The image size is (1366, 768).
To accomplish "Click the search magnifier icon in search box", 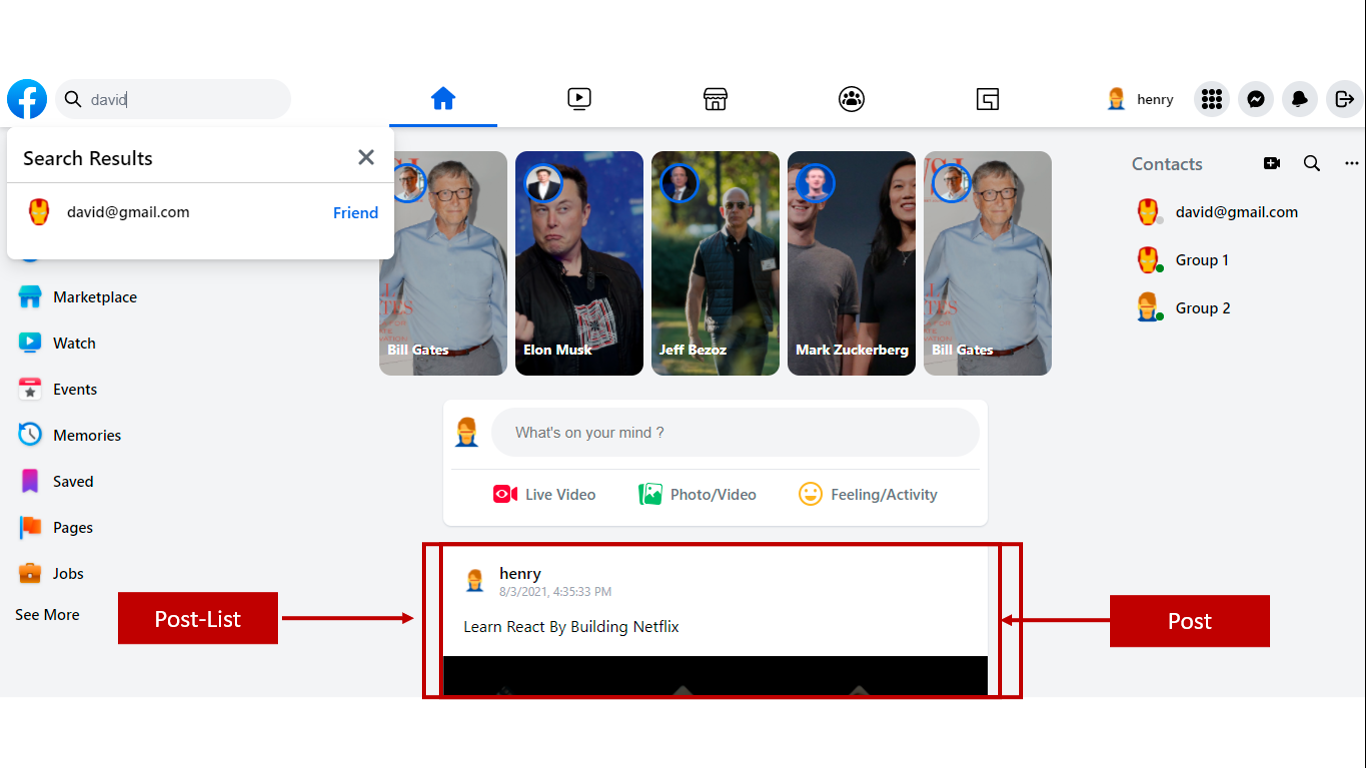I will [73, 99].
